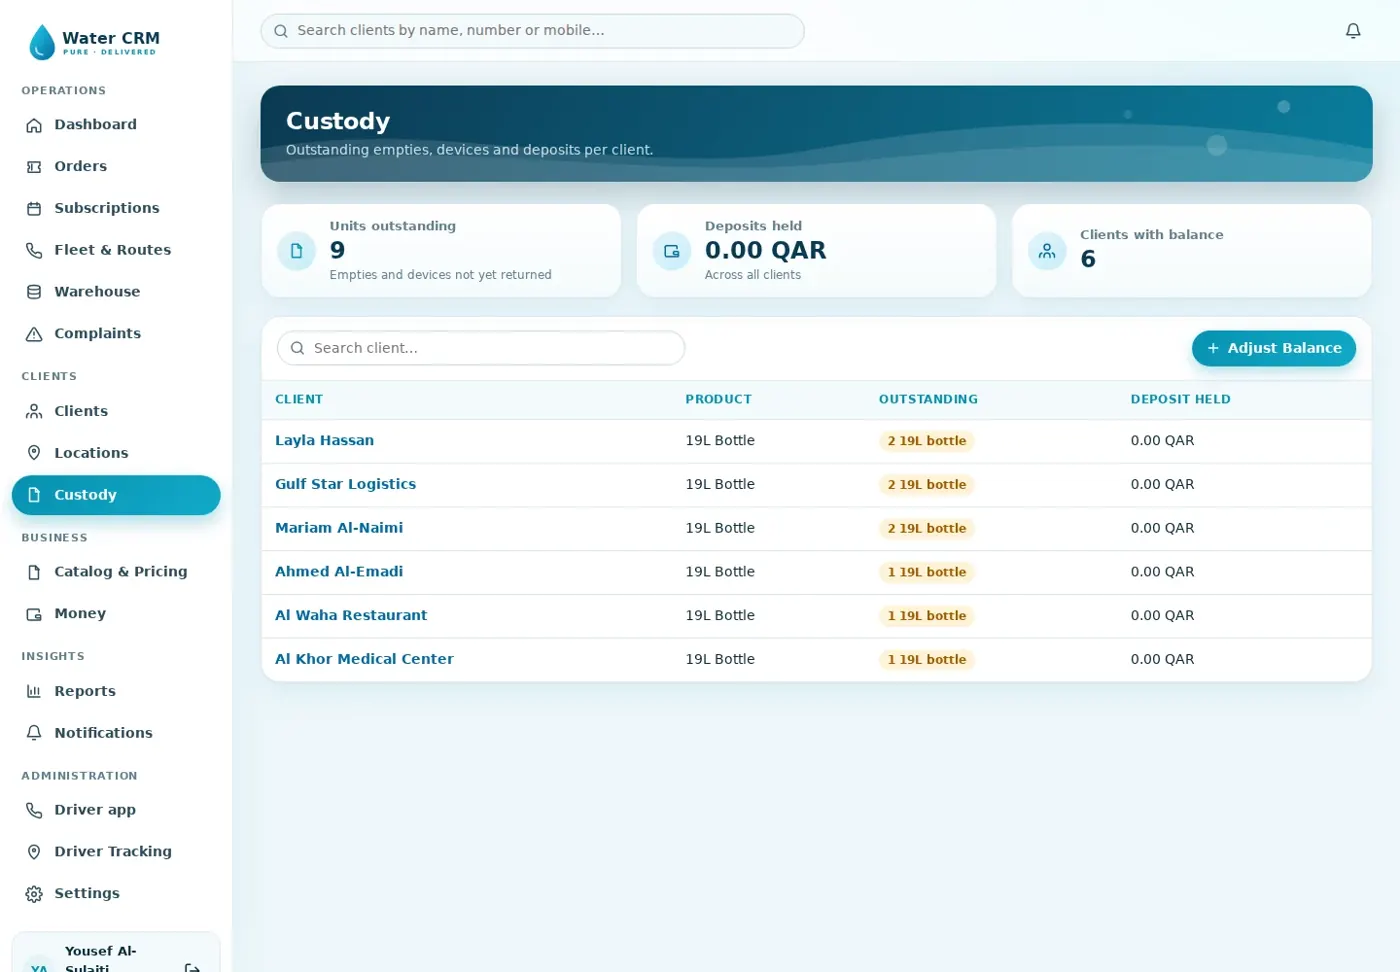Image resolution: width=1400 pixels, height=972 pixels.
Task: Click the Adjust Balance button
Action: click(1274, 348)
